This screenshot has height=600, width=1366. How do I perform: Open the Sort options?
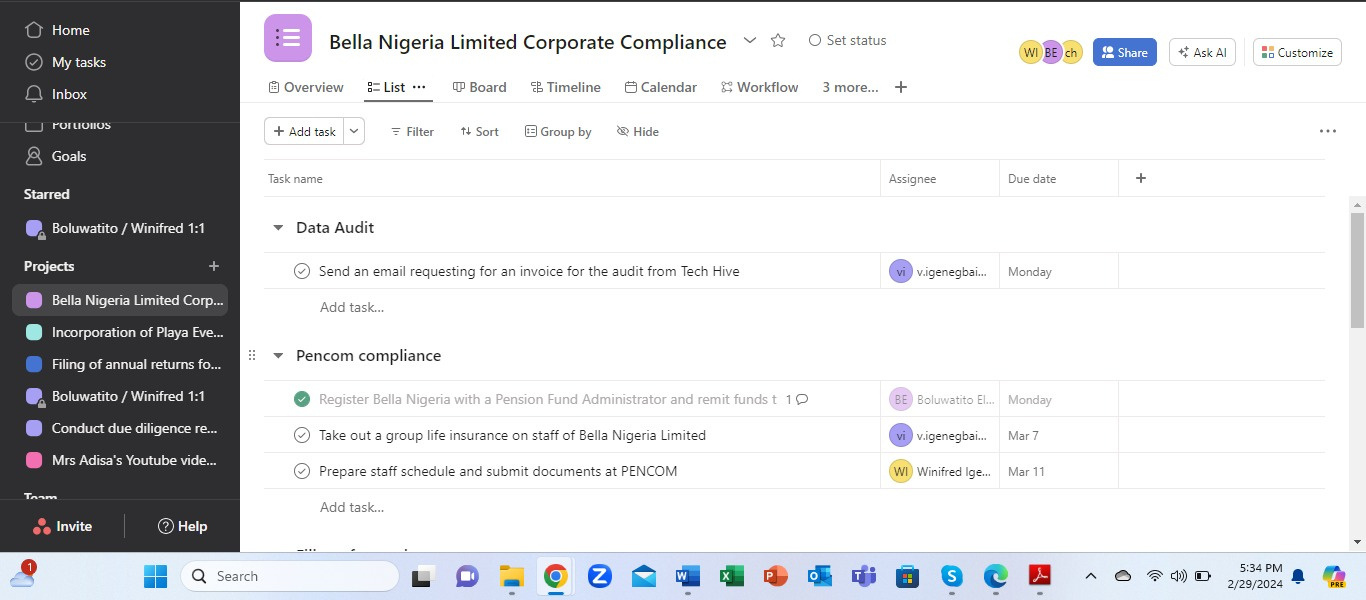coord(479,131)
